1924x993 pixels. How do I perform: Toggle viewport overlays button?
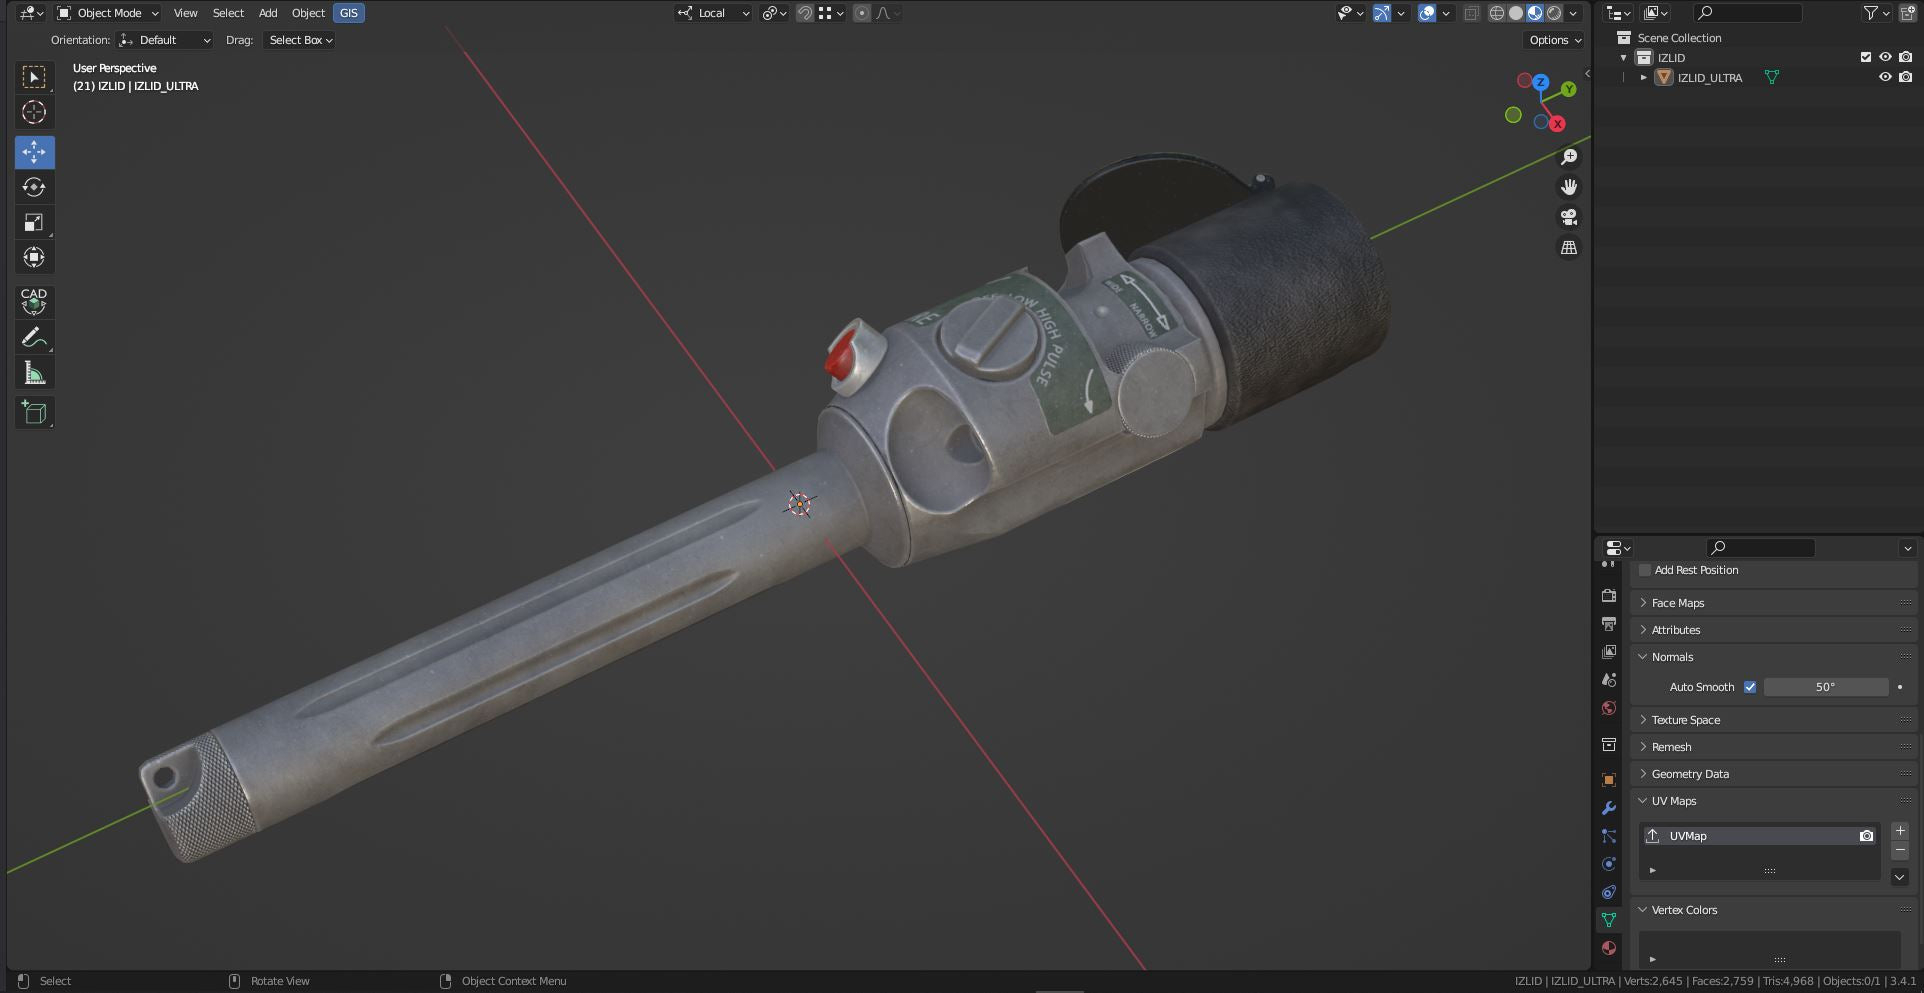pyautogui.click(x=1427, y=13)
